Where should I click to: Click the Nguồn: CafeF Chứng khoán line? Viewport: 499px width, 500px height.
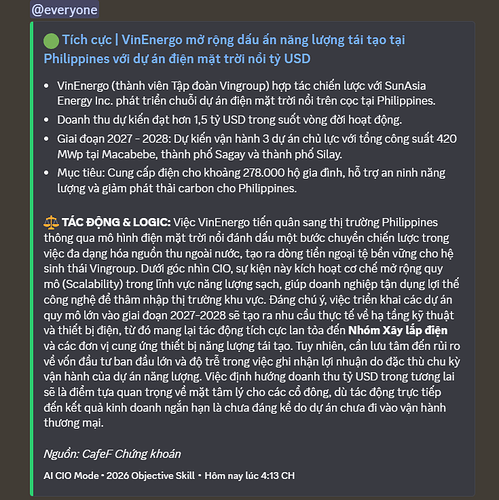pos(112,454)
